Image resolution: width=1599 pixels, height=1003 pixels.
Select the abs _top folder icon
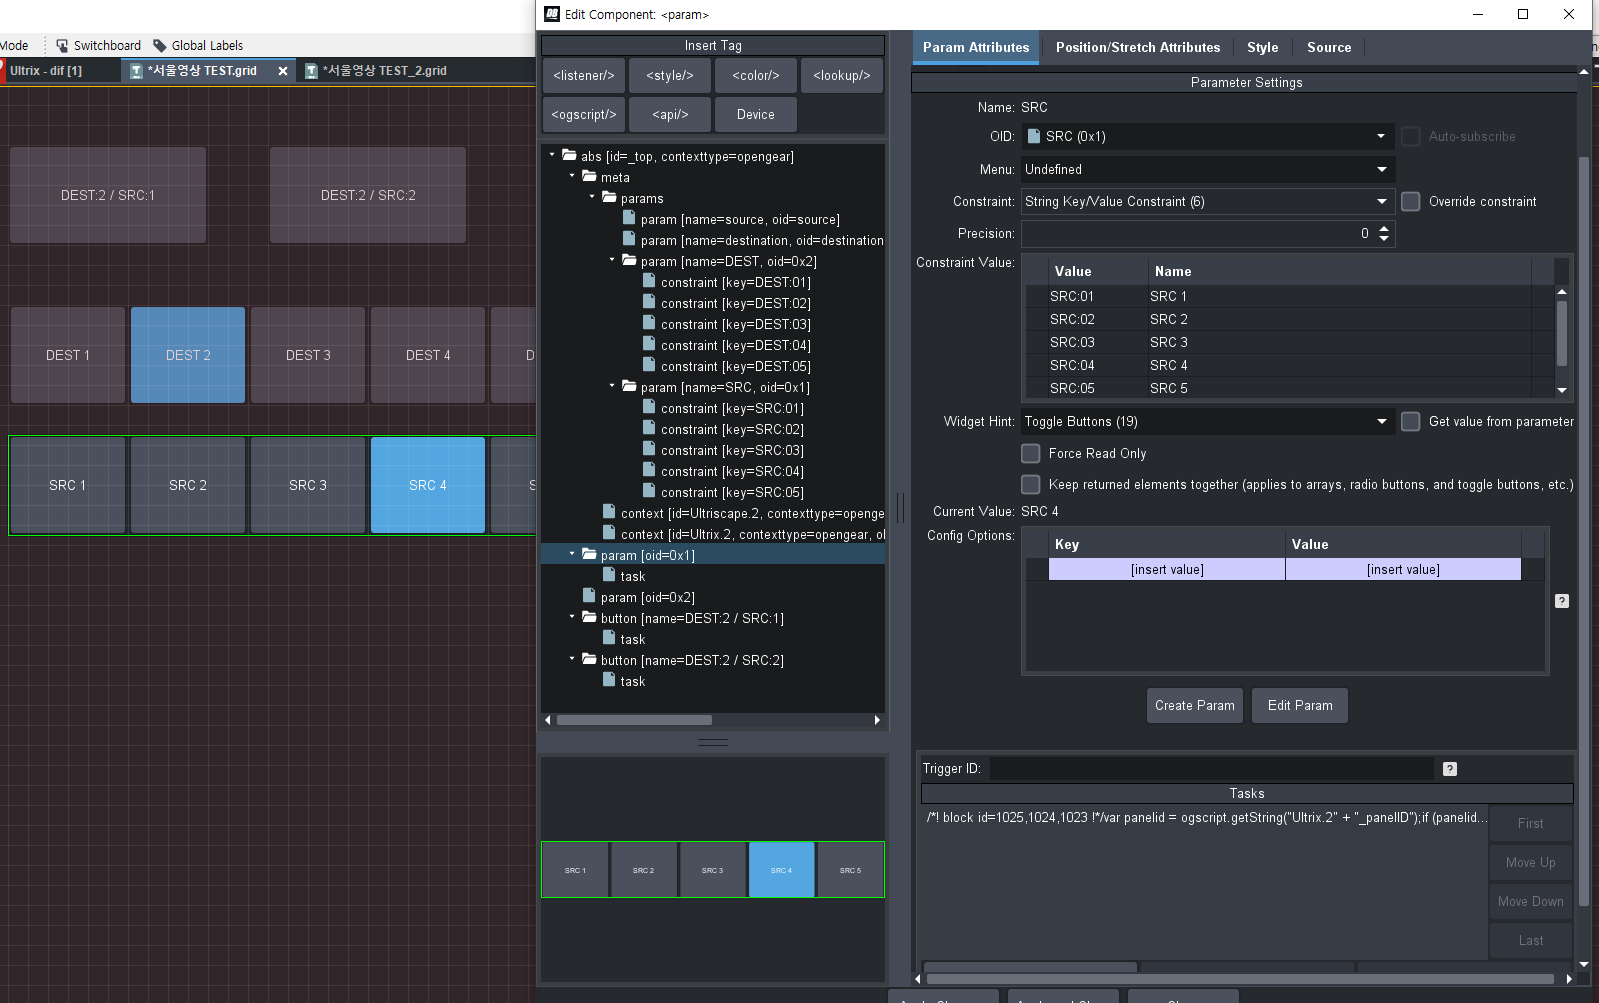(569, 156)
